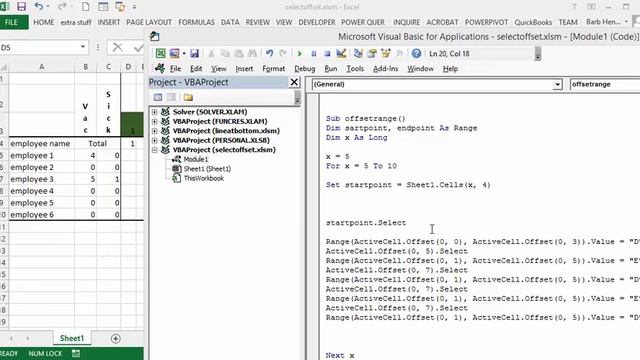The width and height of the screenshot is (640, 360).
Task: Close the Project - VBAProject panel
Action: [x=294, y=82]
